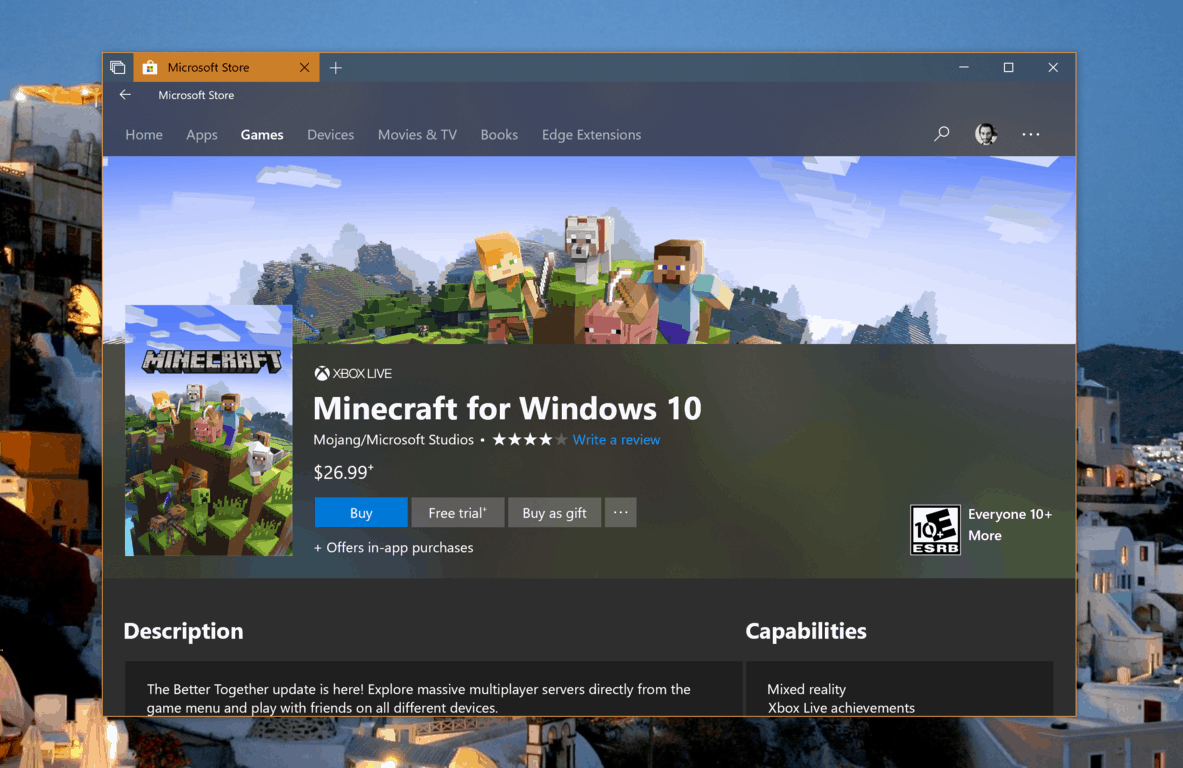Click the Mixed reality capability text

click(x=807, y=689)
